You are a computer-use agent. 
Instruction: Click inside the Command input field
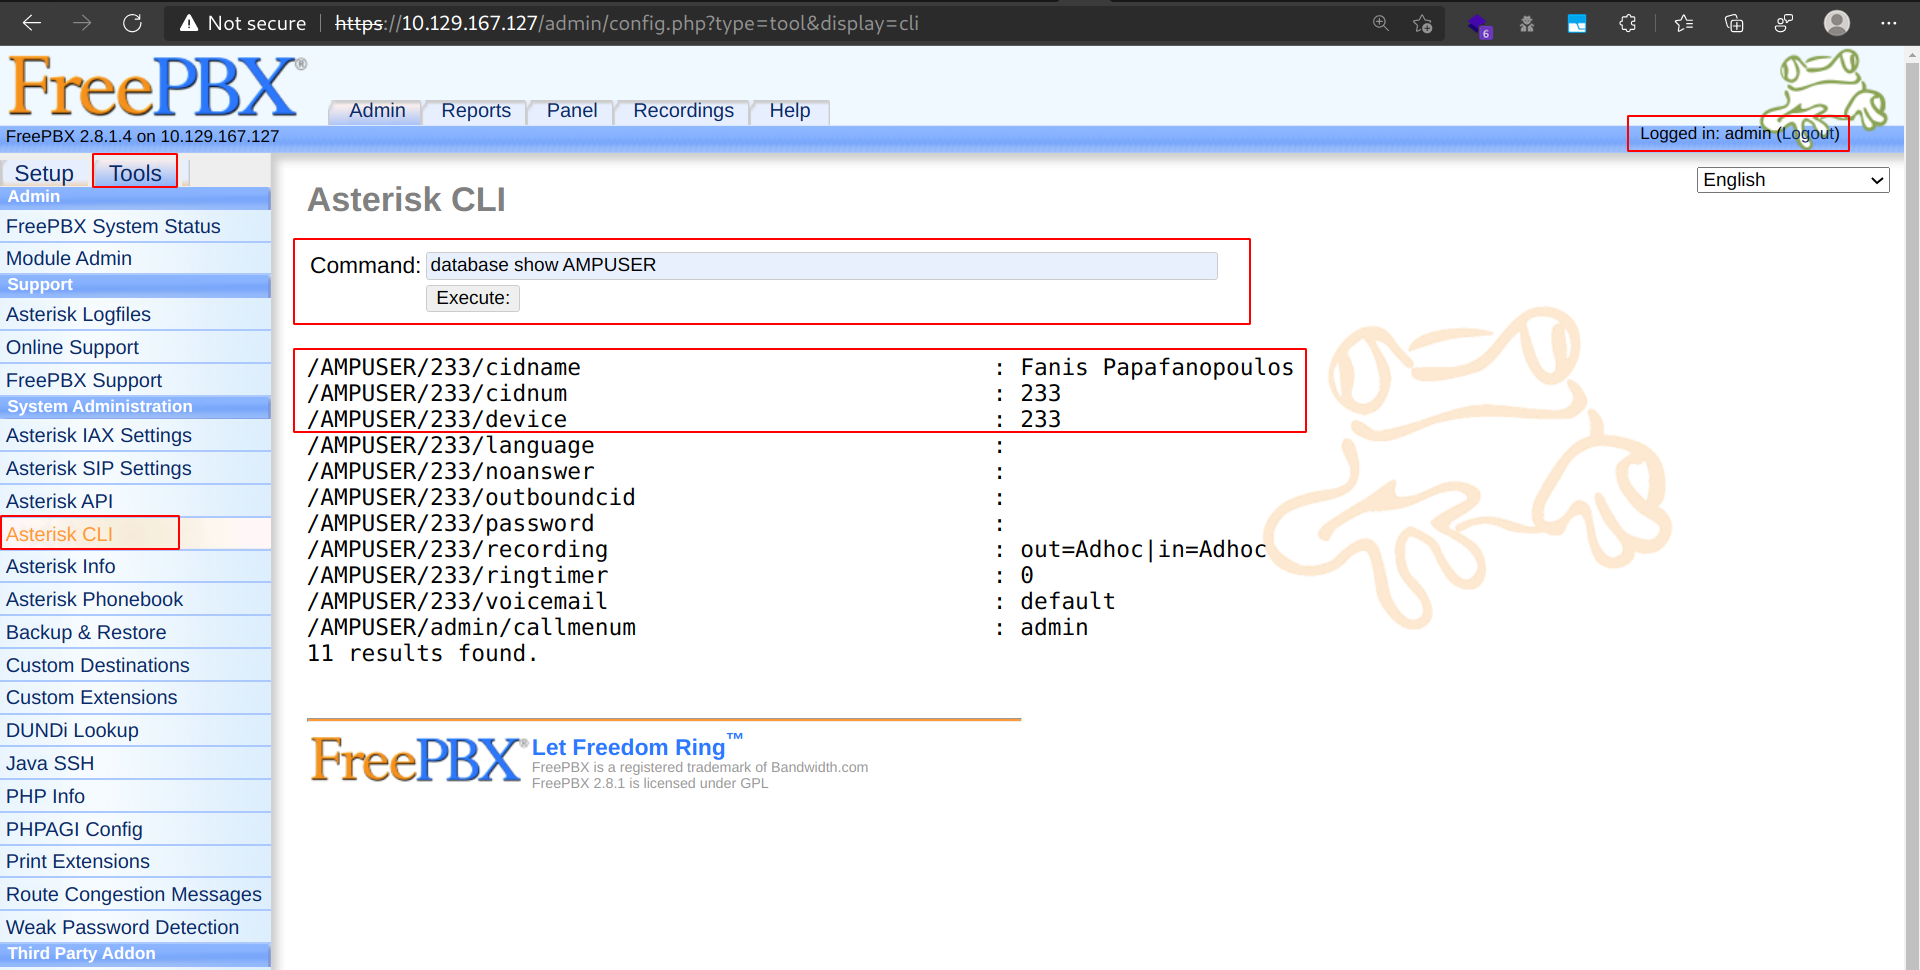[820, 265]
